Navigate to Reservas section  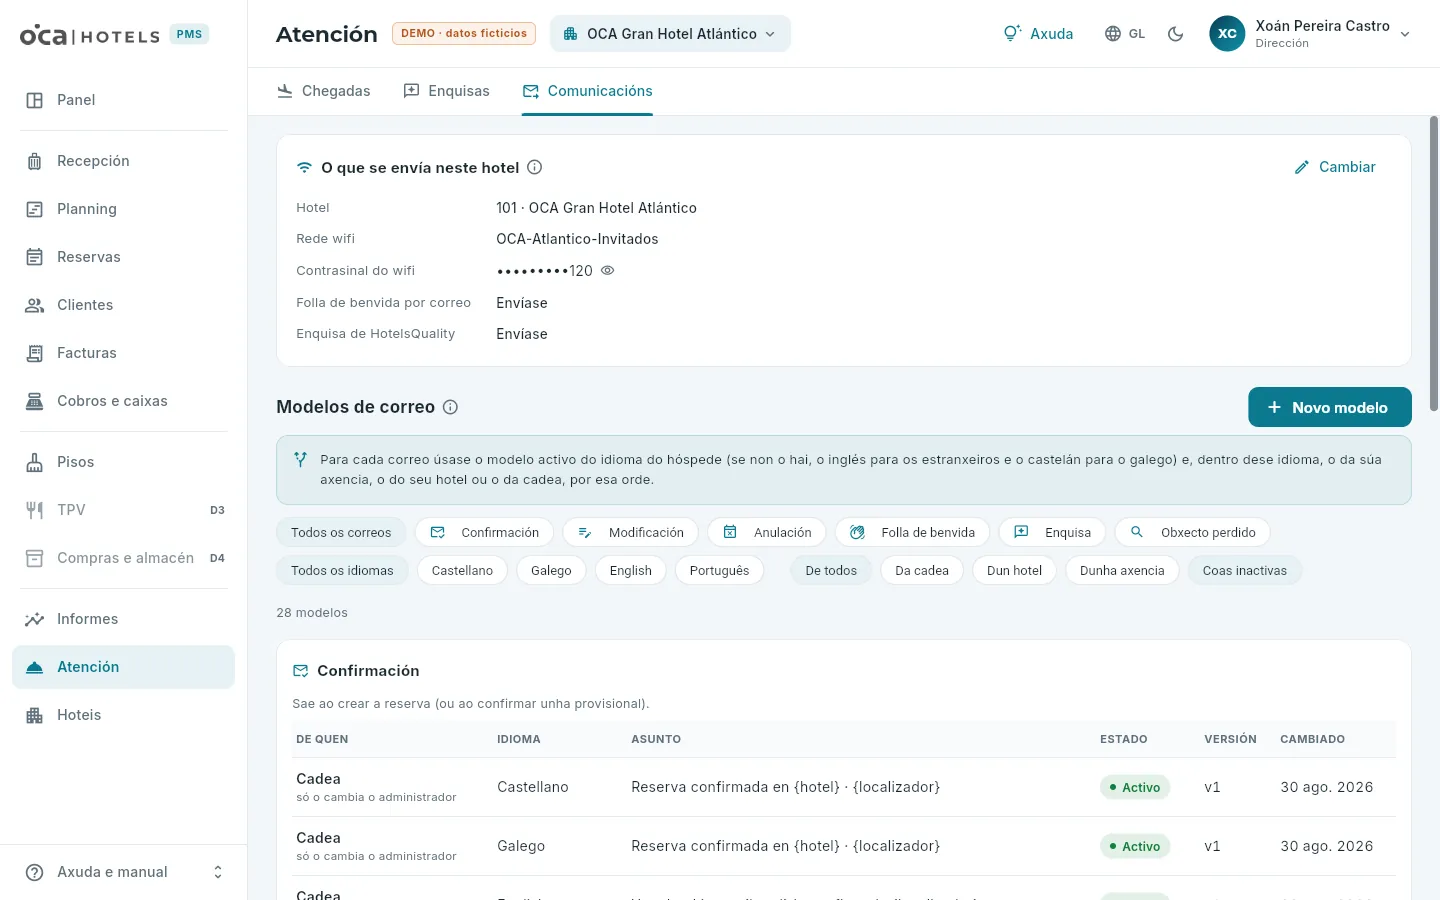point(123,257)
